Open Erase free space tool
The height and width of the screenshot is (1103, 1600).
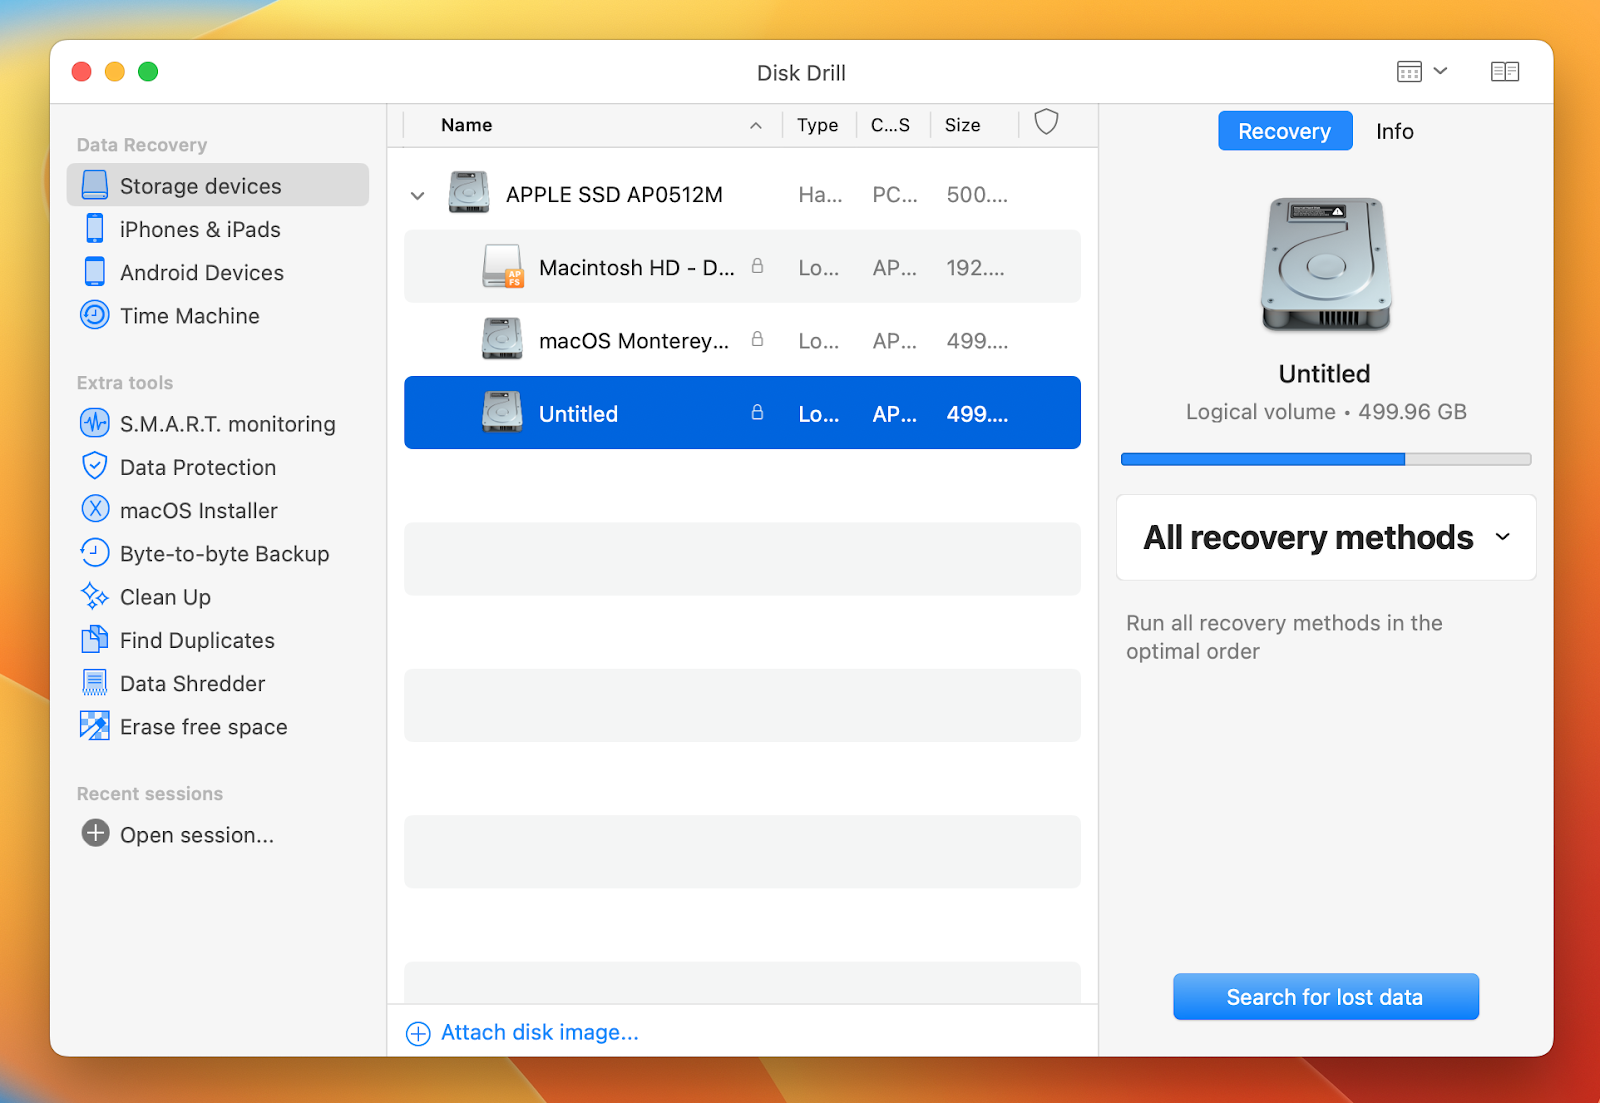click(203, 727)
